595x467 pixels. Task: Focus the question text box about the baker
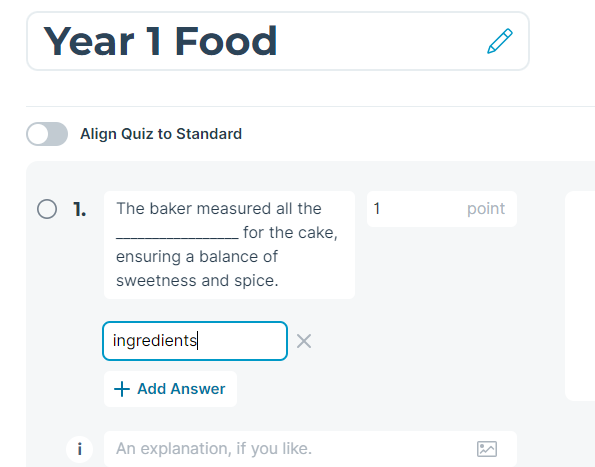[229, 245]
